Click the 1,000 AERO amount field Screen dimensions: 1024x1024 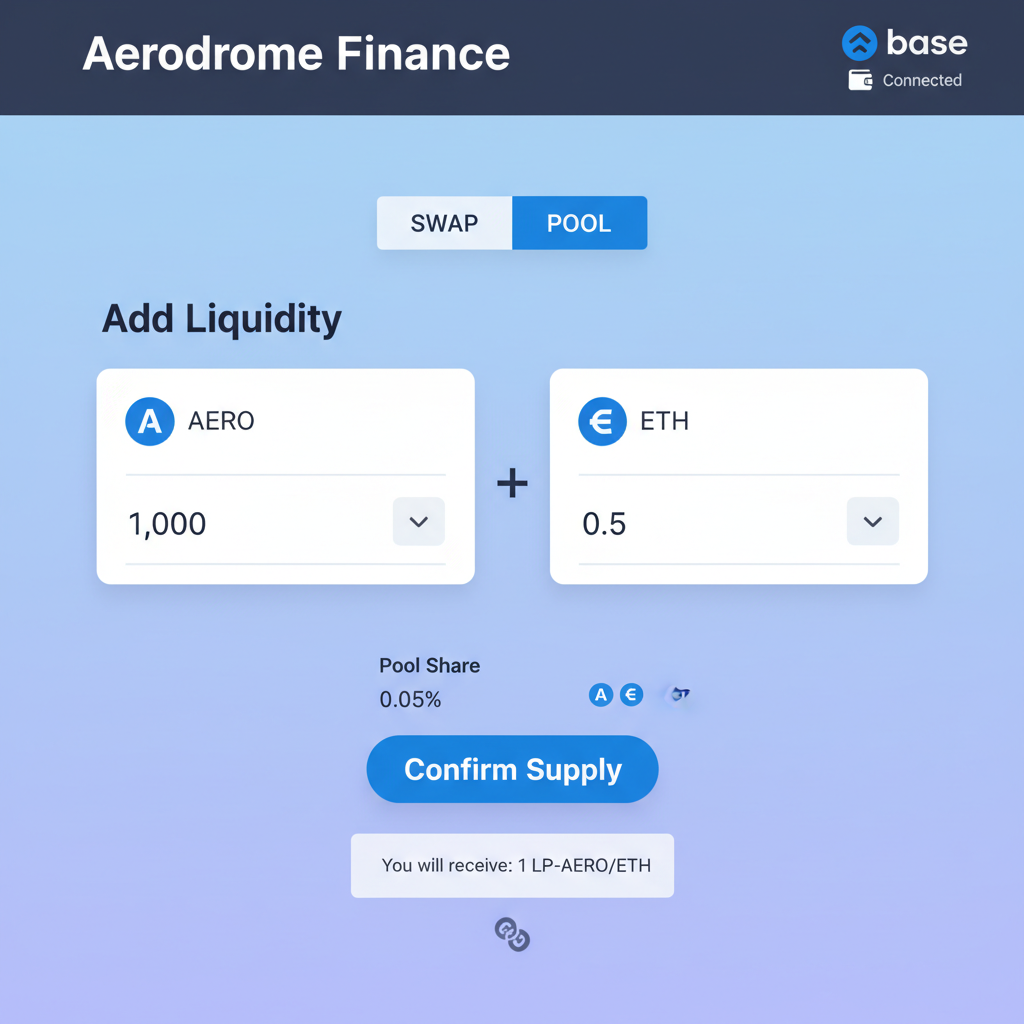pos(166,522)
